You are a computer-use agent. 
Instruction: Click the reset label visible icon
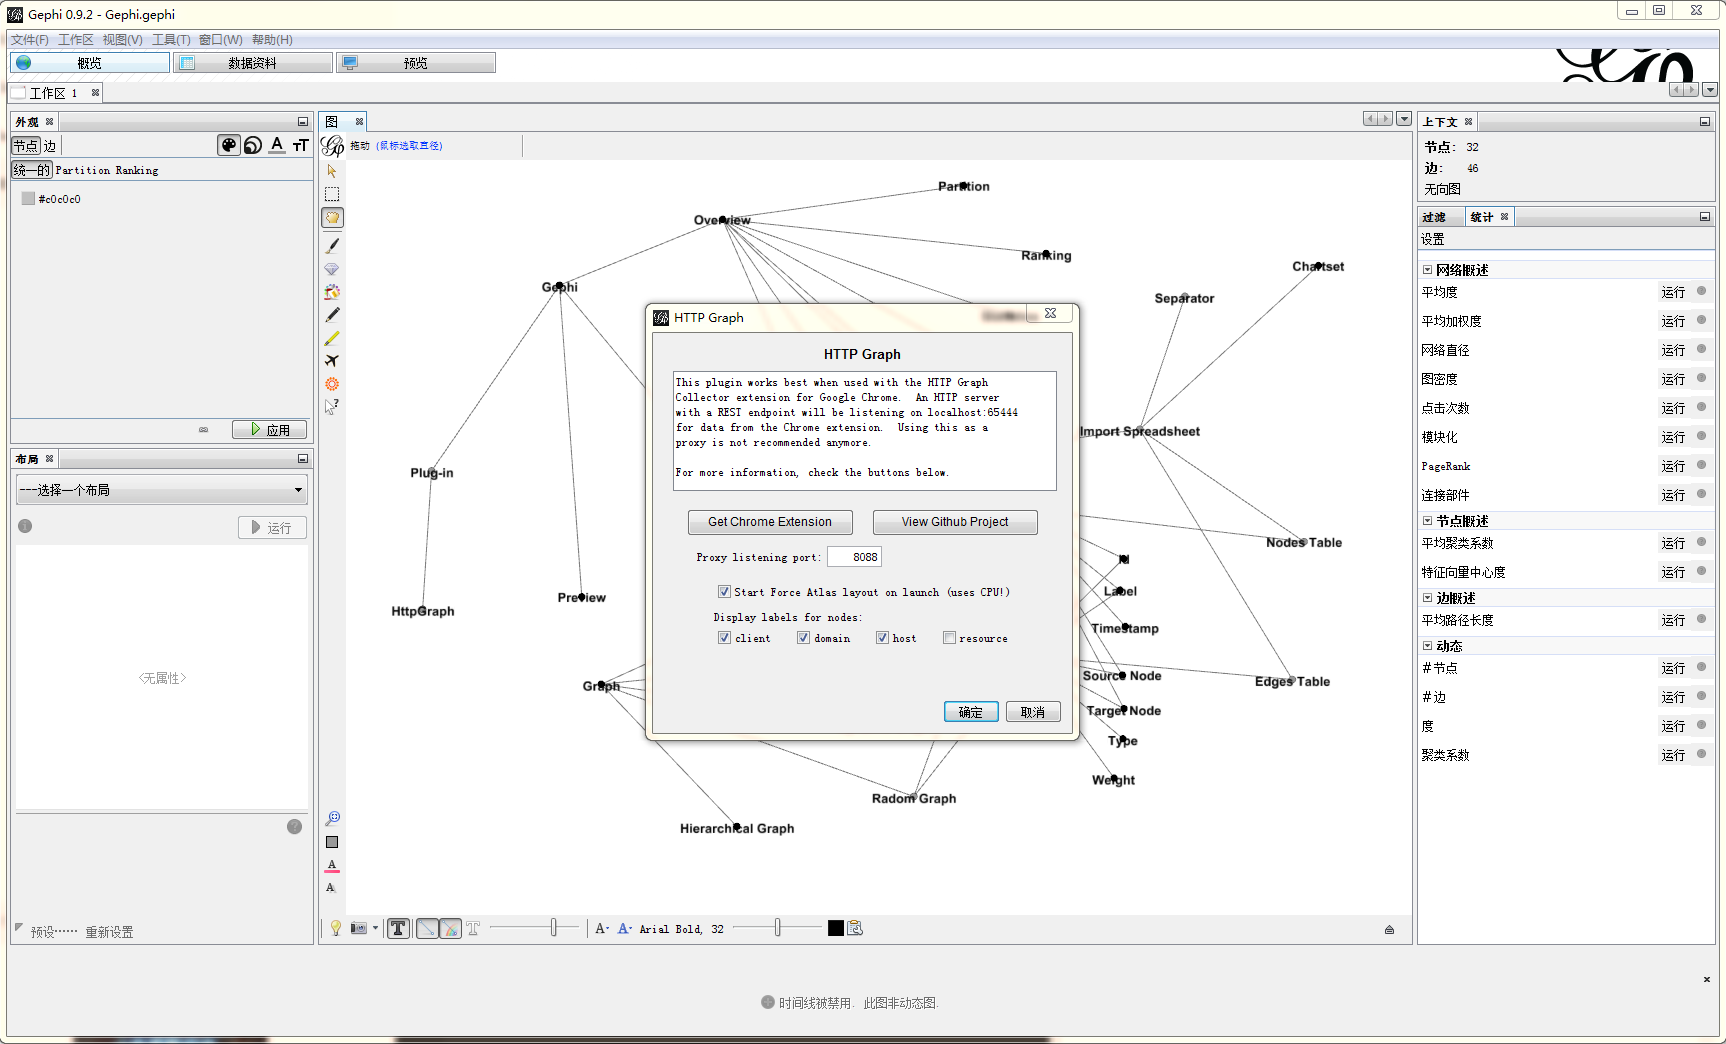pyautogui.click(x=331, y=888)
